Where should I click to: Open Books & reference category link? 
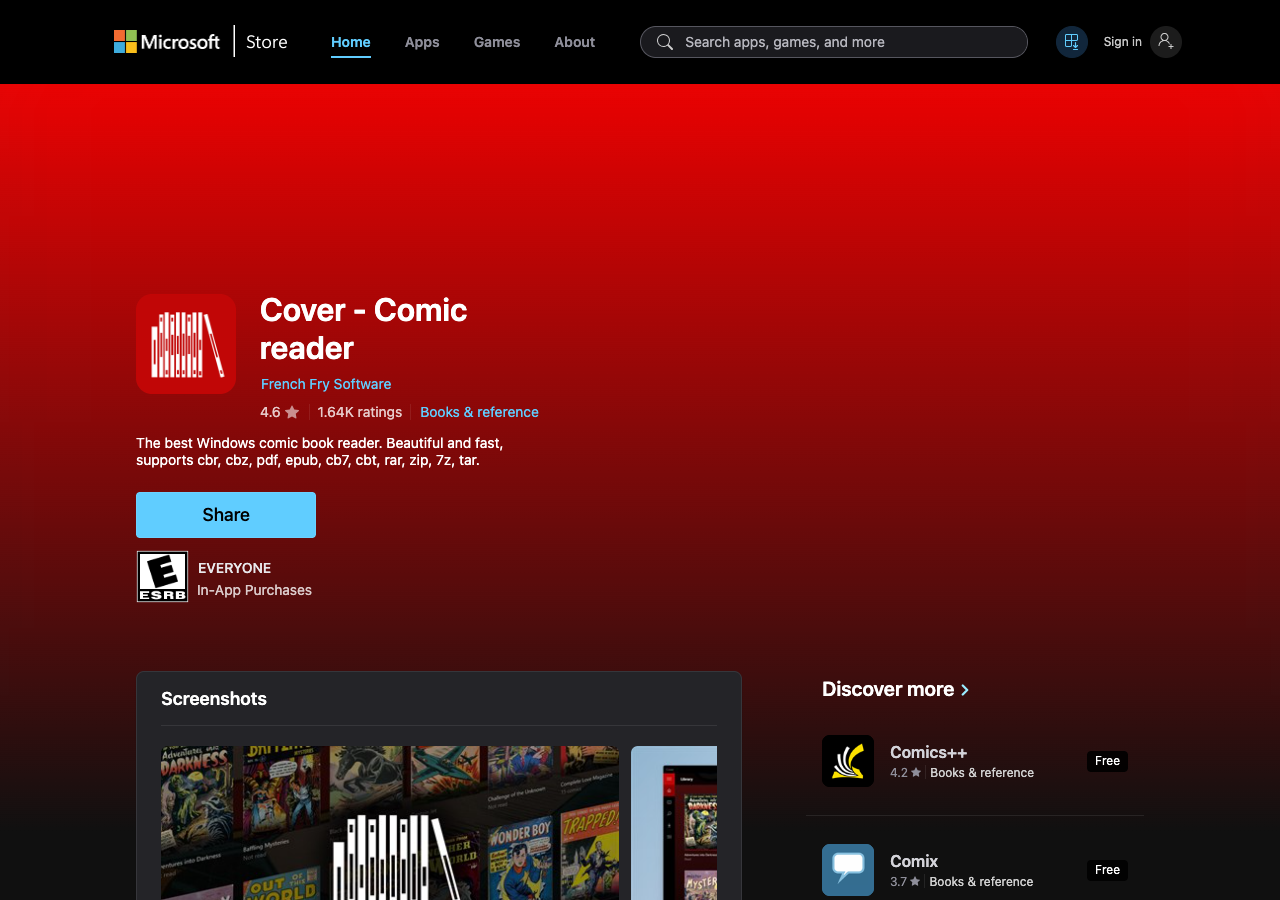[479, 412]
